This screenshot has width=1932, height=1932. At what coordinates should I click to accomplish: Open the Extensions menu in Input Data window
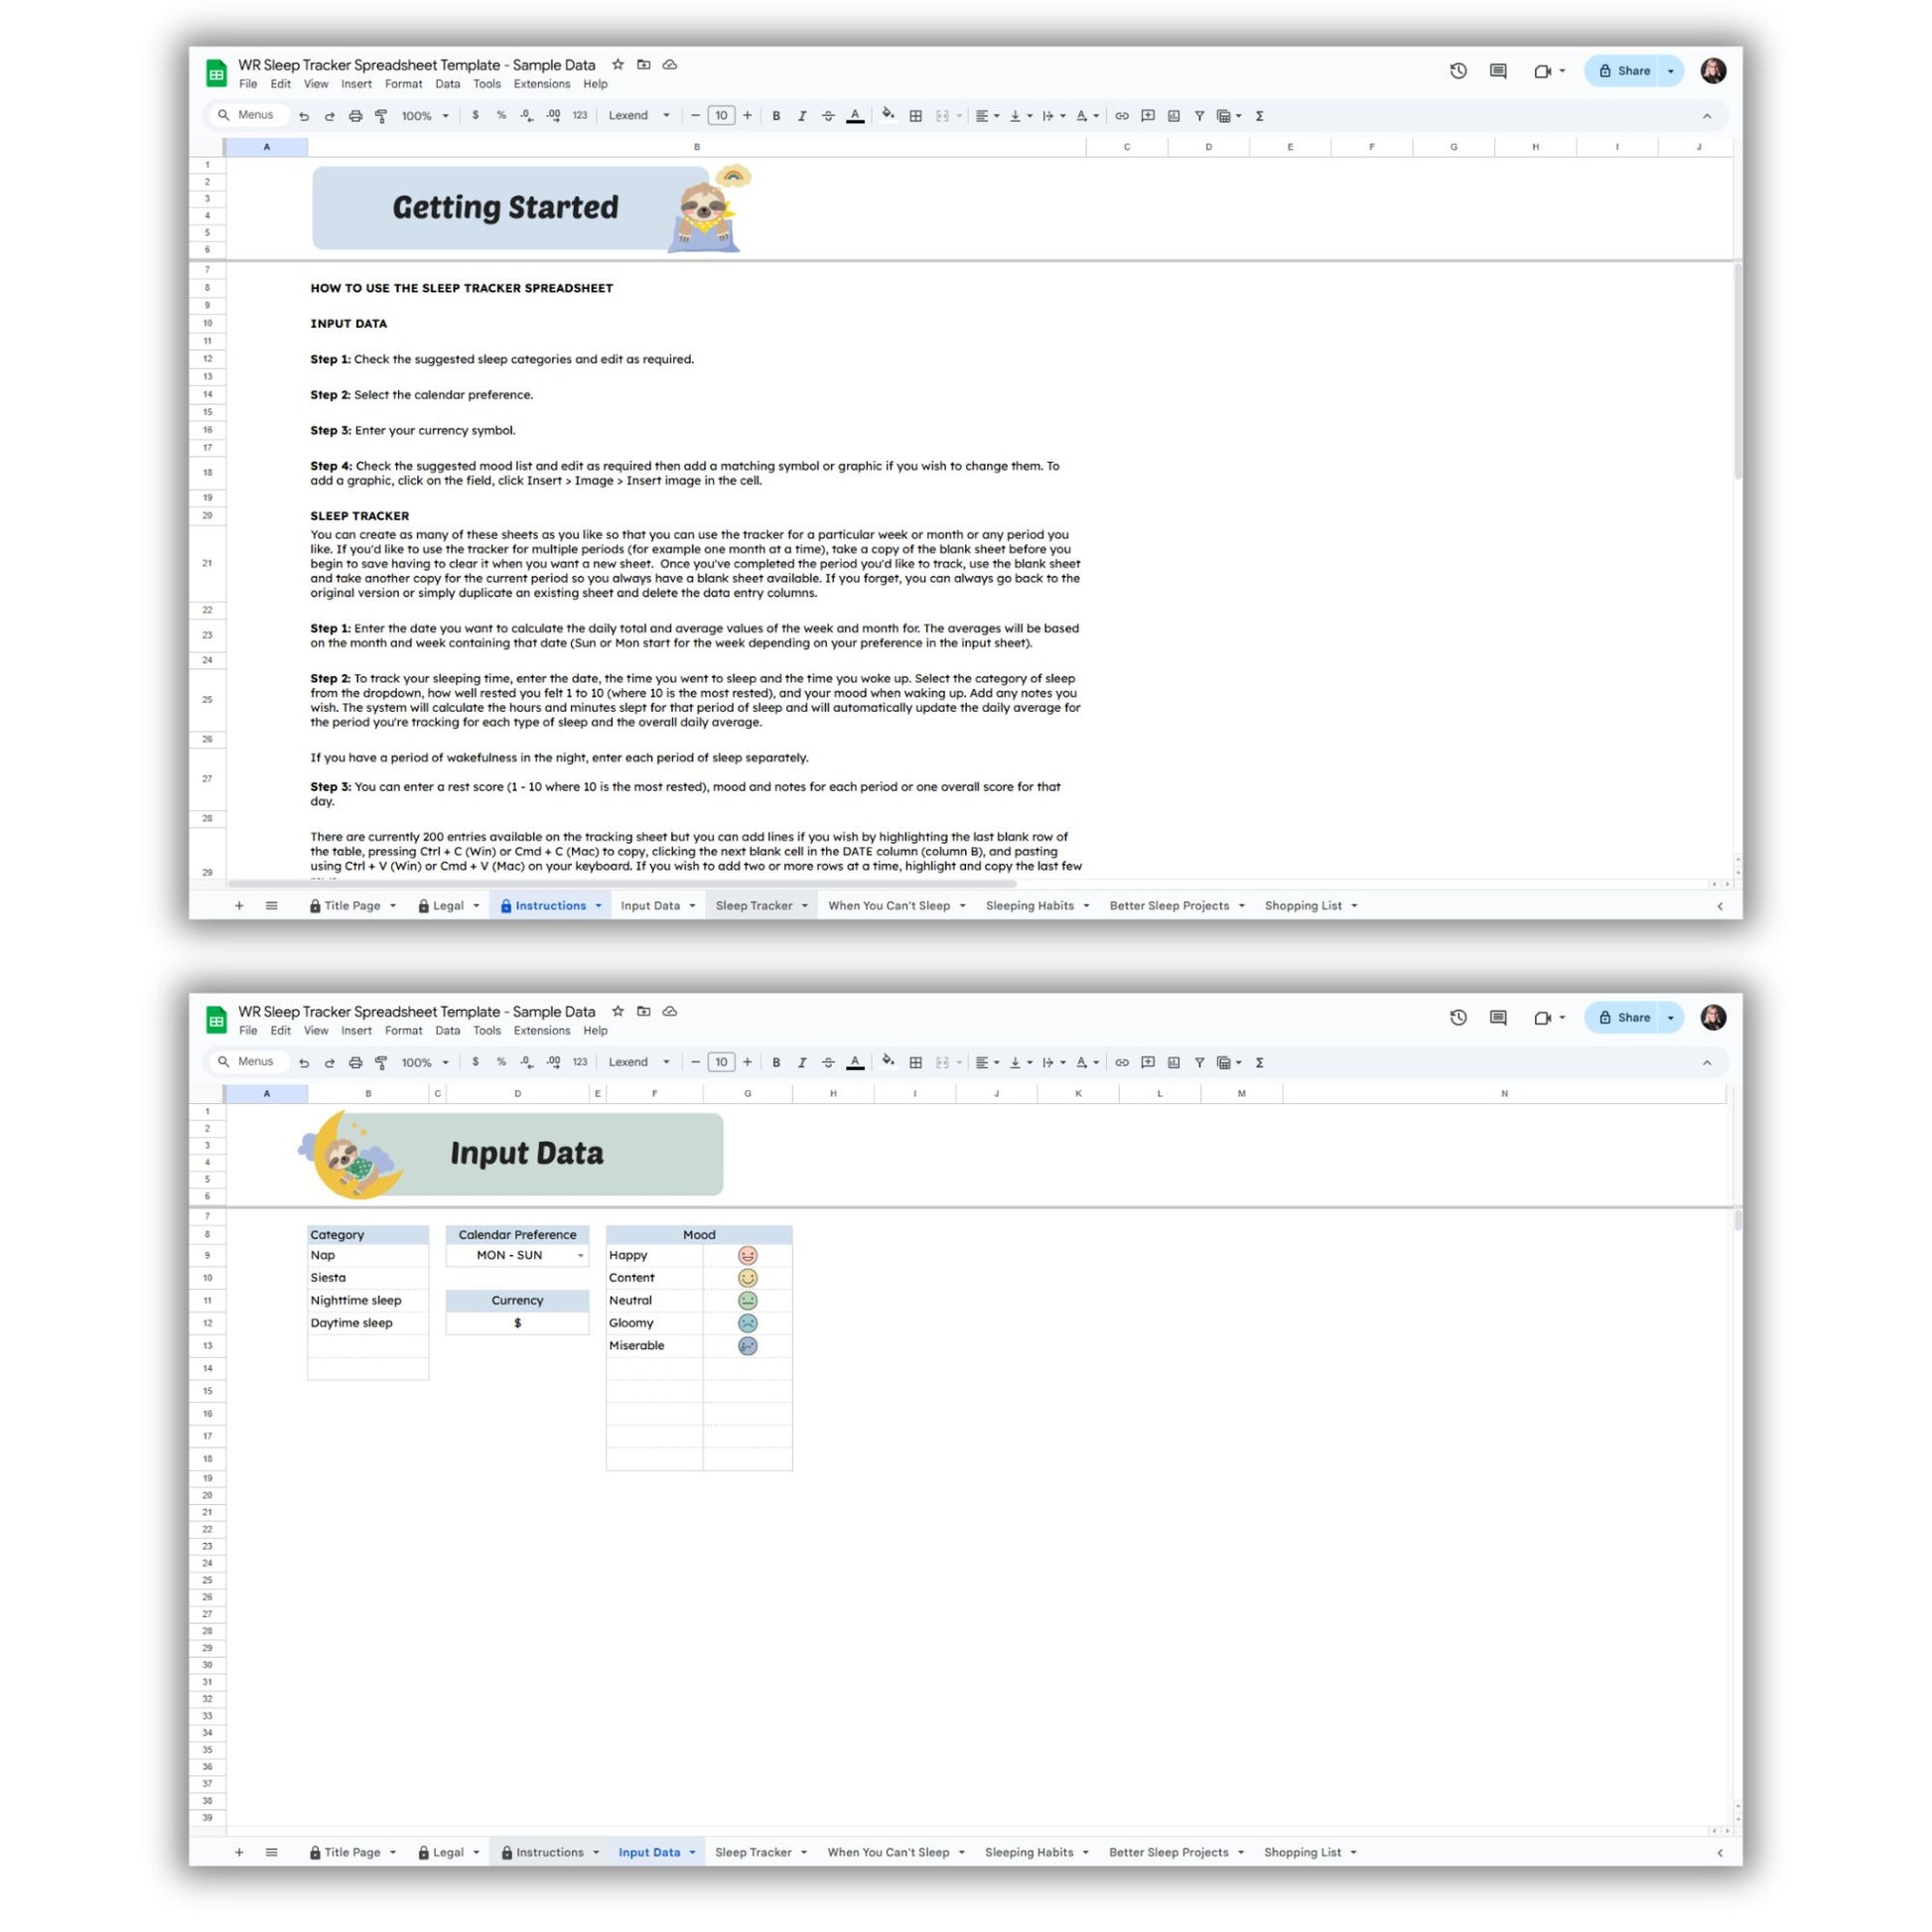(x=542, y=1030)
